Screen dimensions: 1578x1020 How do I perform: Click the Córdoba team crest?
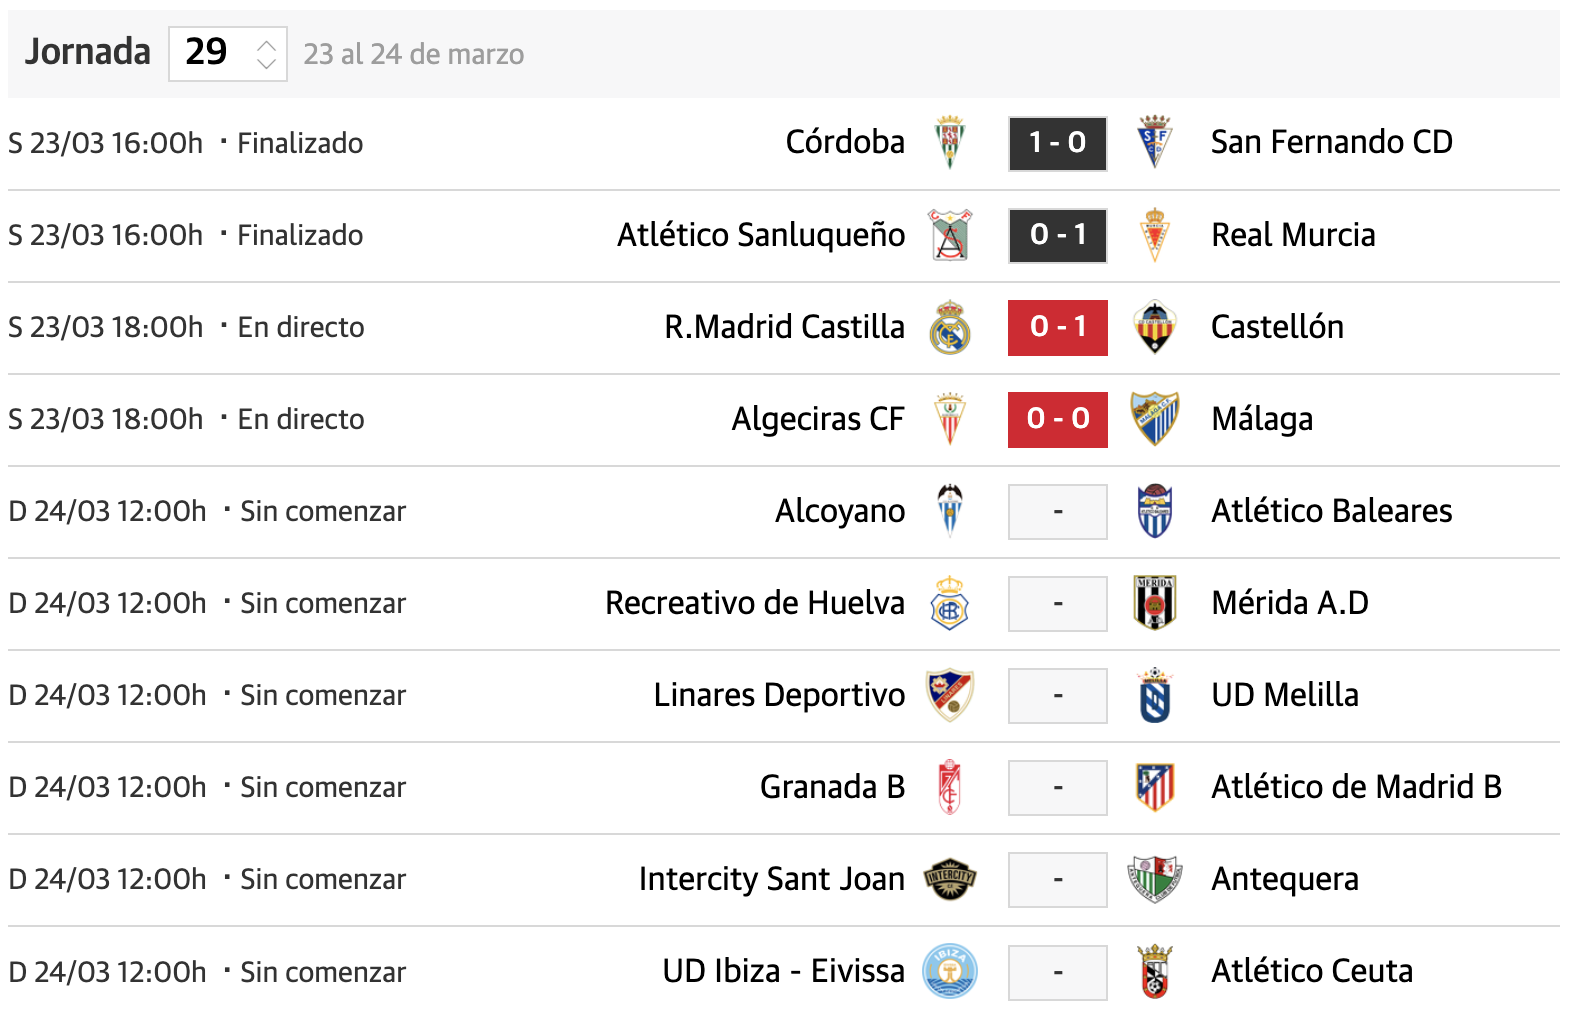[x=950, y=143]
